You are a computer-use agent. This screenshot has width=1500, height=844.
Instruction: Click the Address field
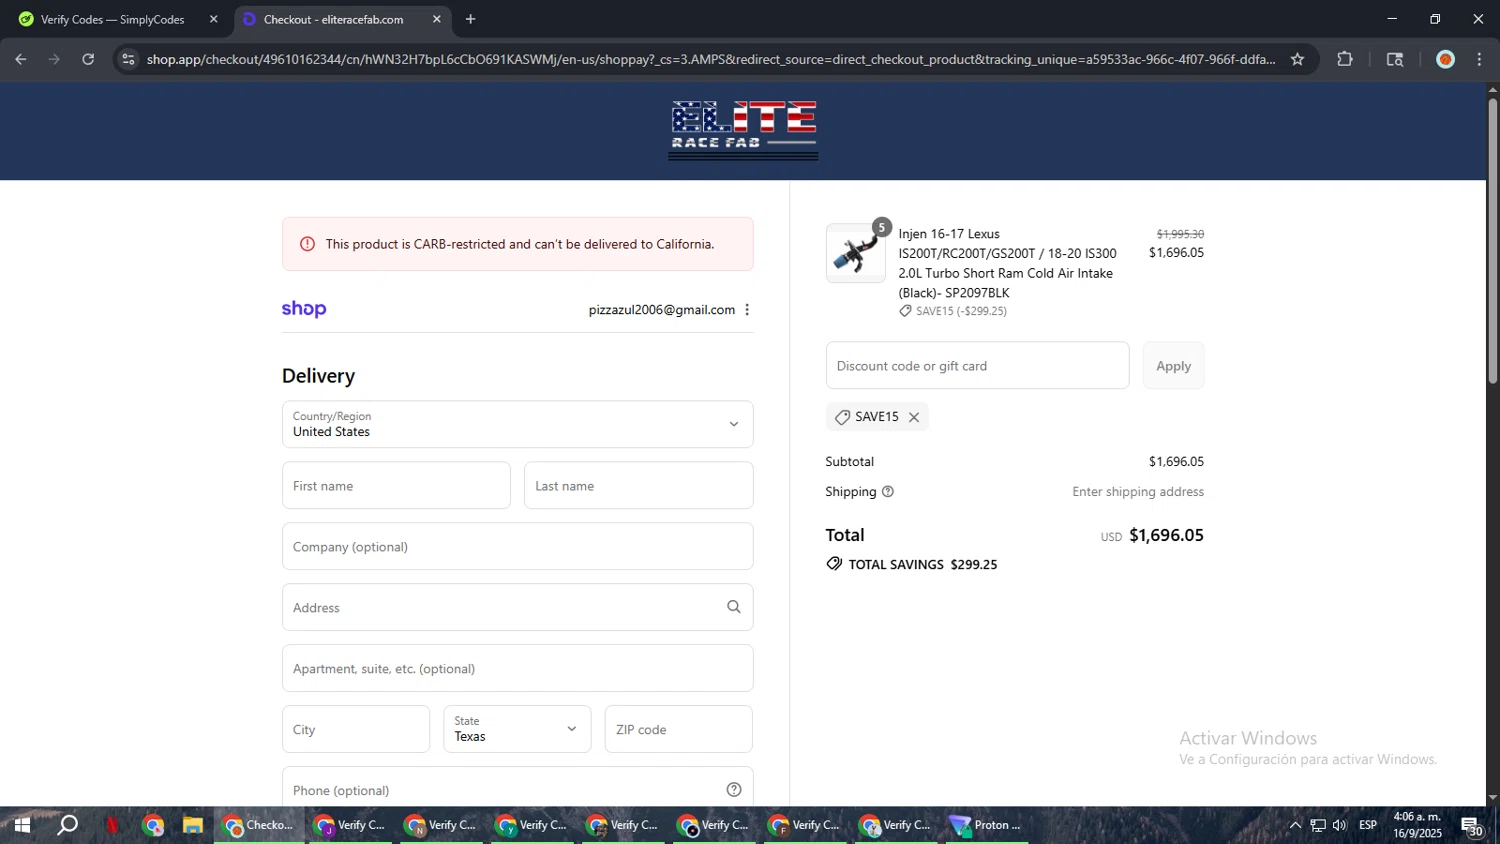tap(517, 607)
